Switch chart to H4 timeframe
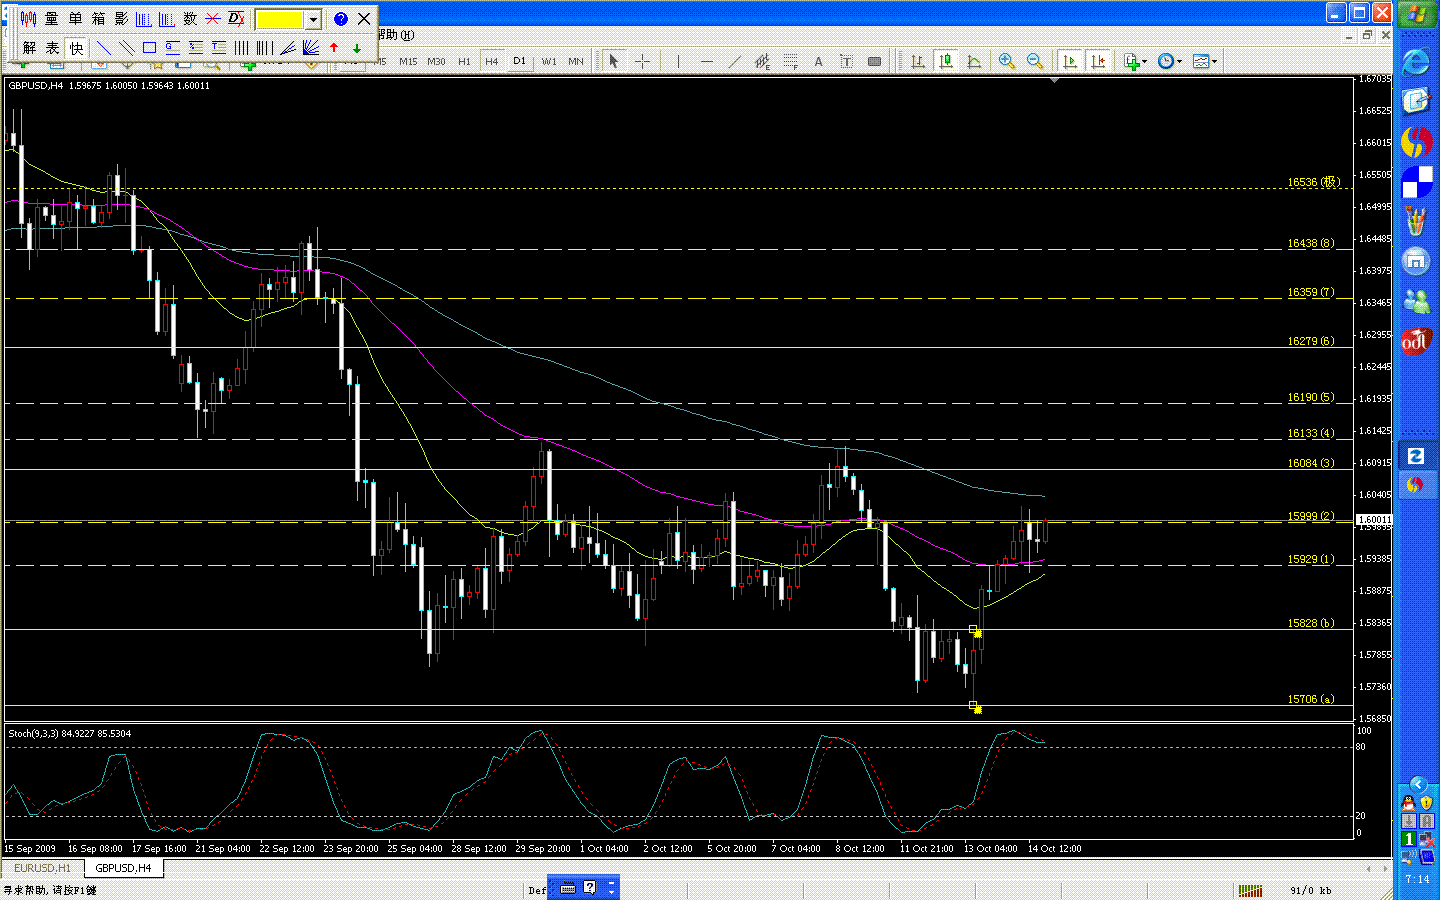Viewport: 1440px width, 900px height. click(x=492, y=62)
